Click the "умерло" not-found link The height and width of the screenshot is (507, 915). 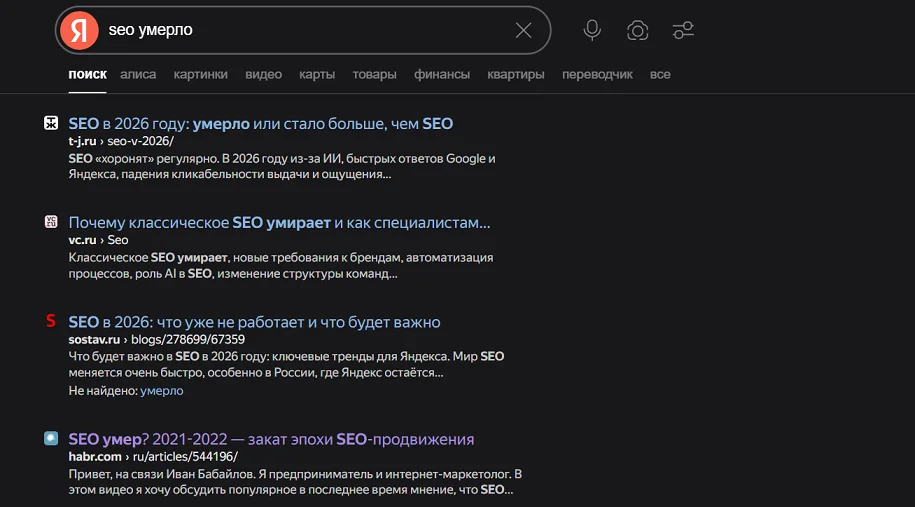click(162, 390)
